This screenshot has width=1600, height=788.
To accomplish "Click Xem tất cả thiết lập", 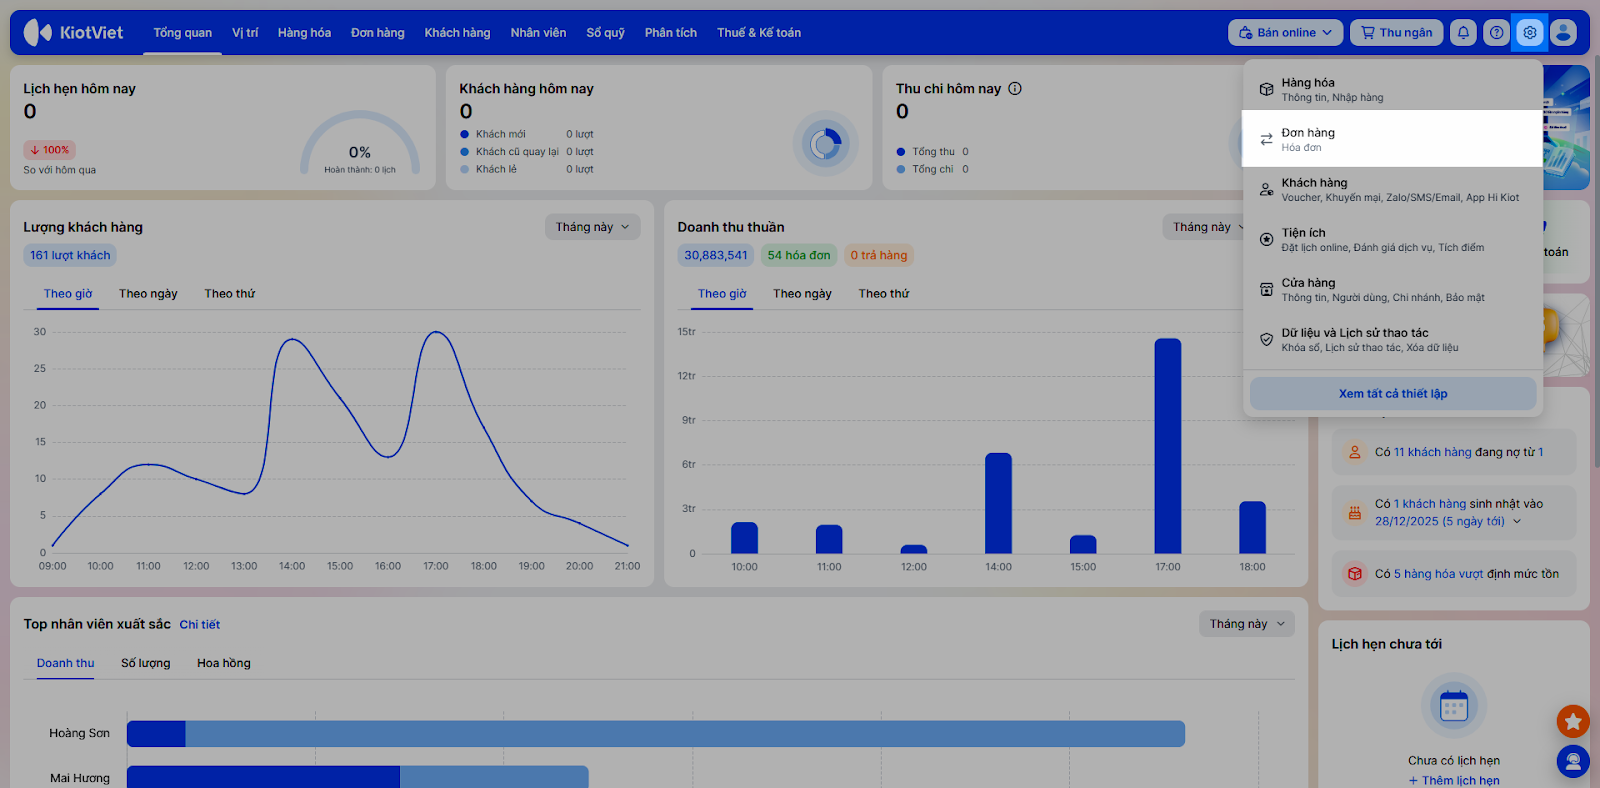I will 1393,394.
